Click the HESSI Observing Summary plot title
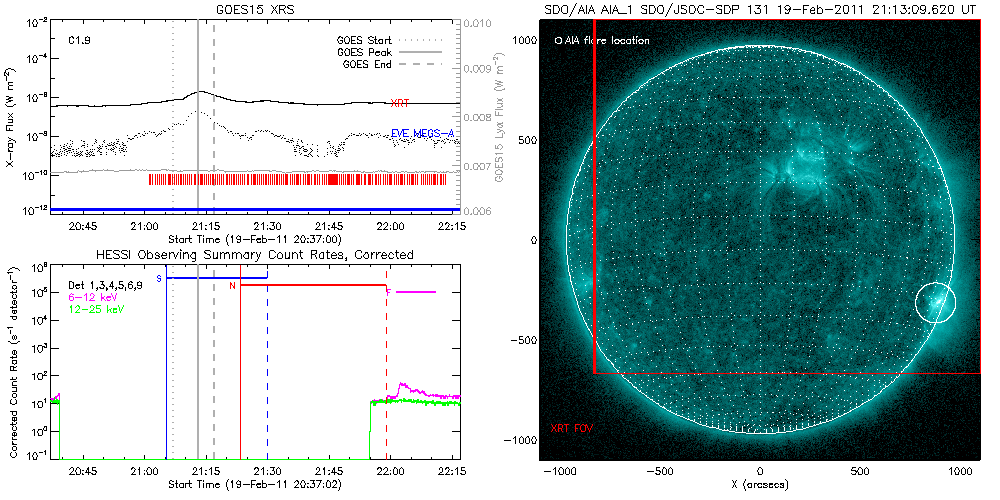This screenshot has width=1000, height=500. tap(253, 256)
